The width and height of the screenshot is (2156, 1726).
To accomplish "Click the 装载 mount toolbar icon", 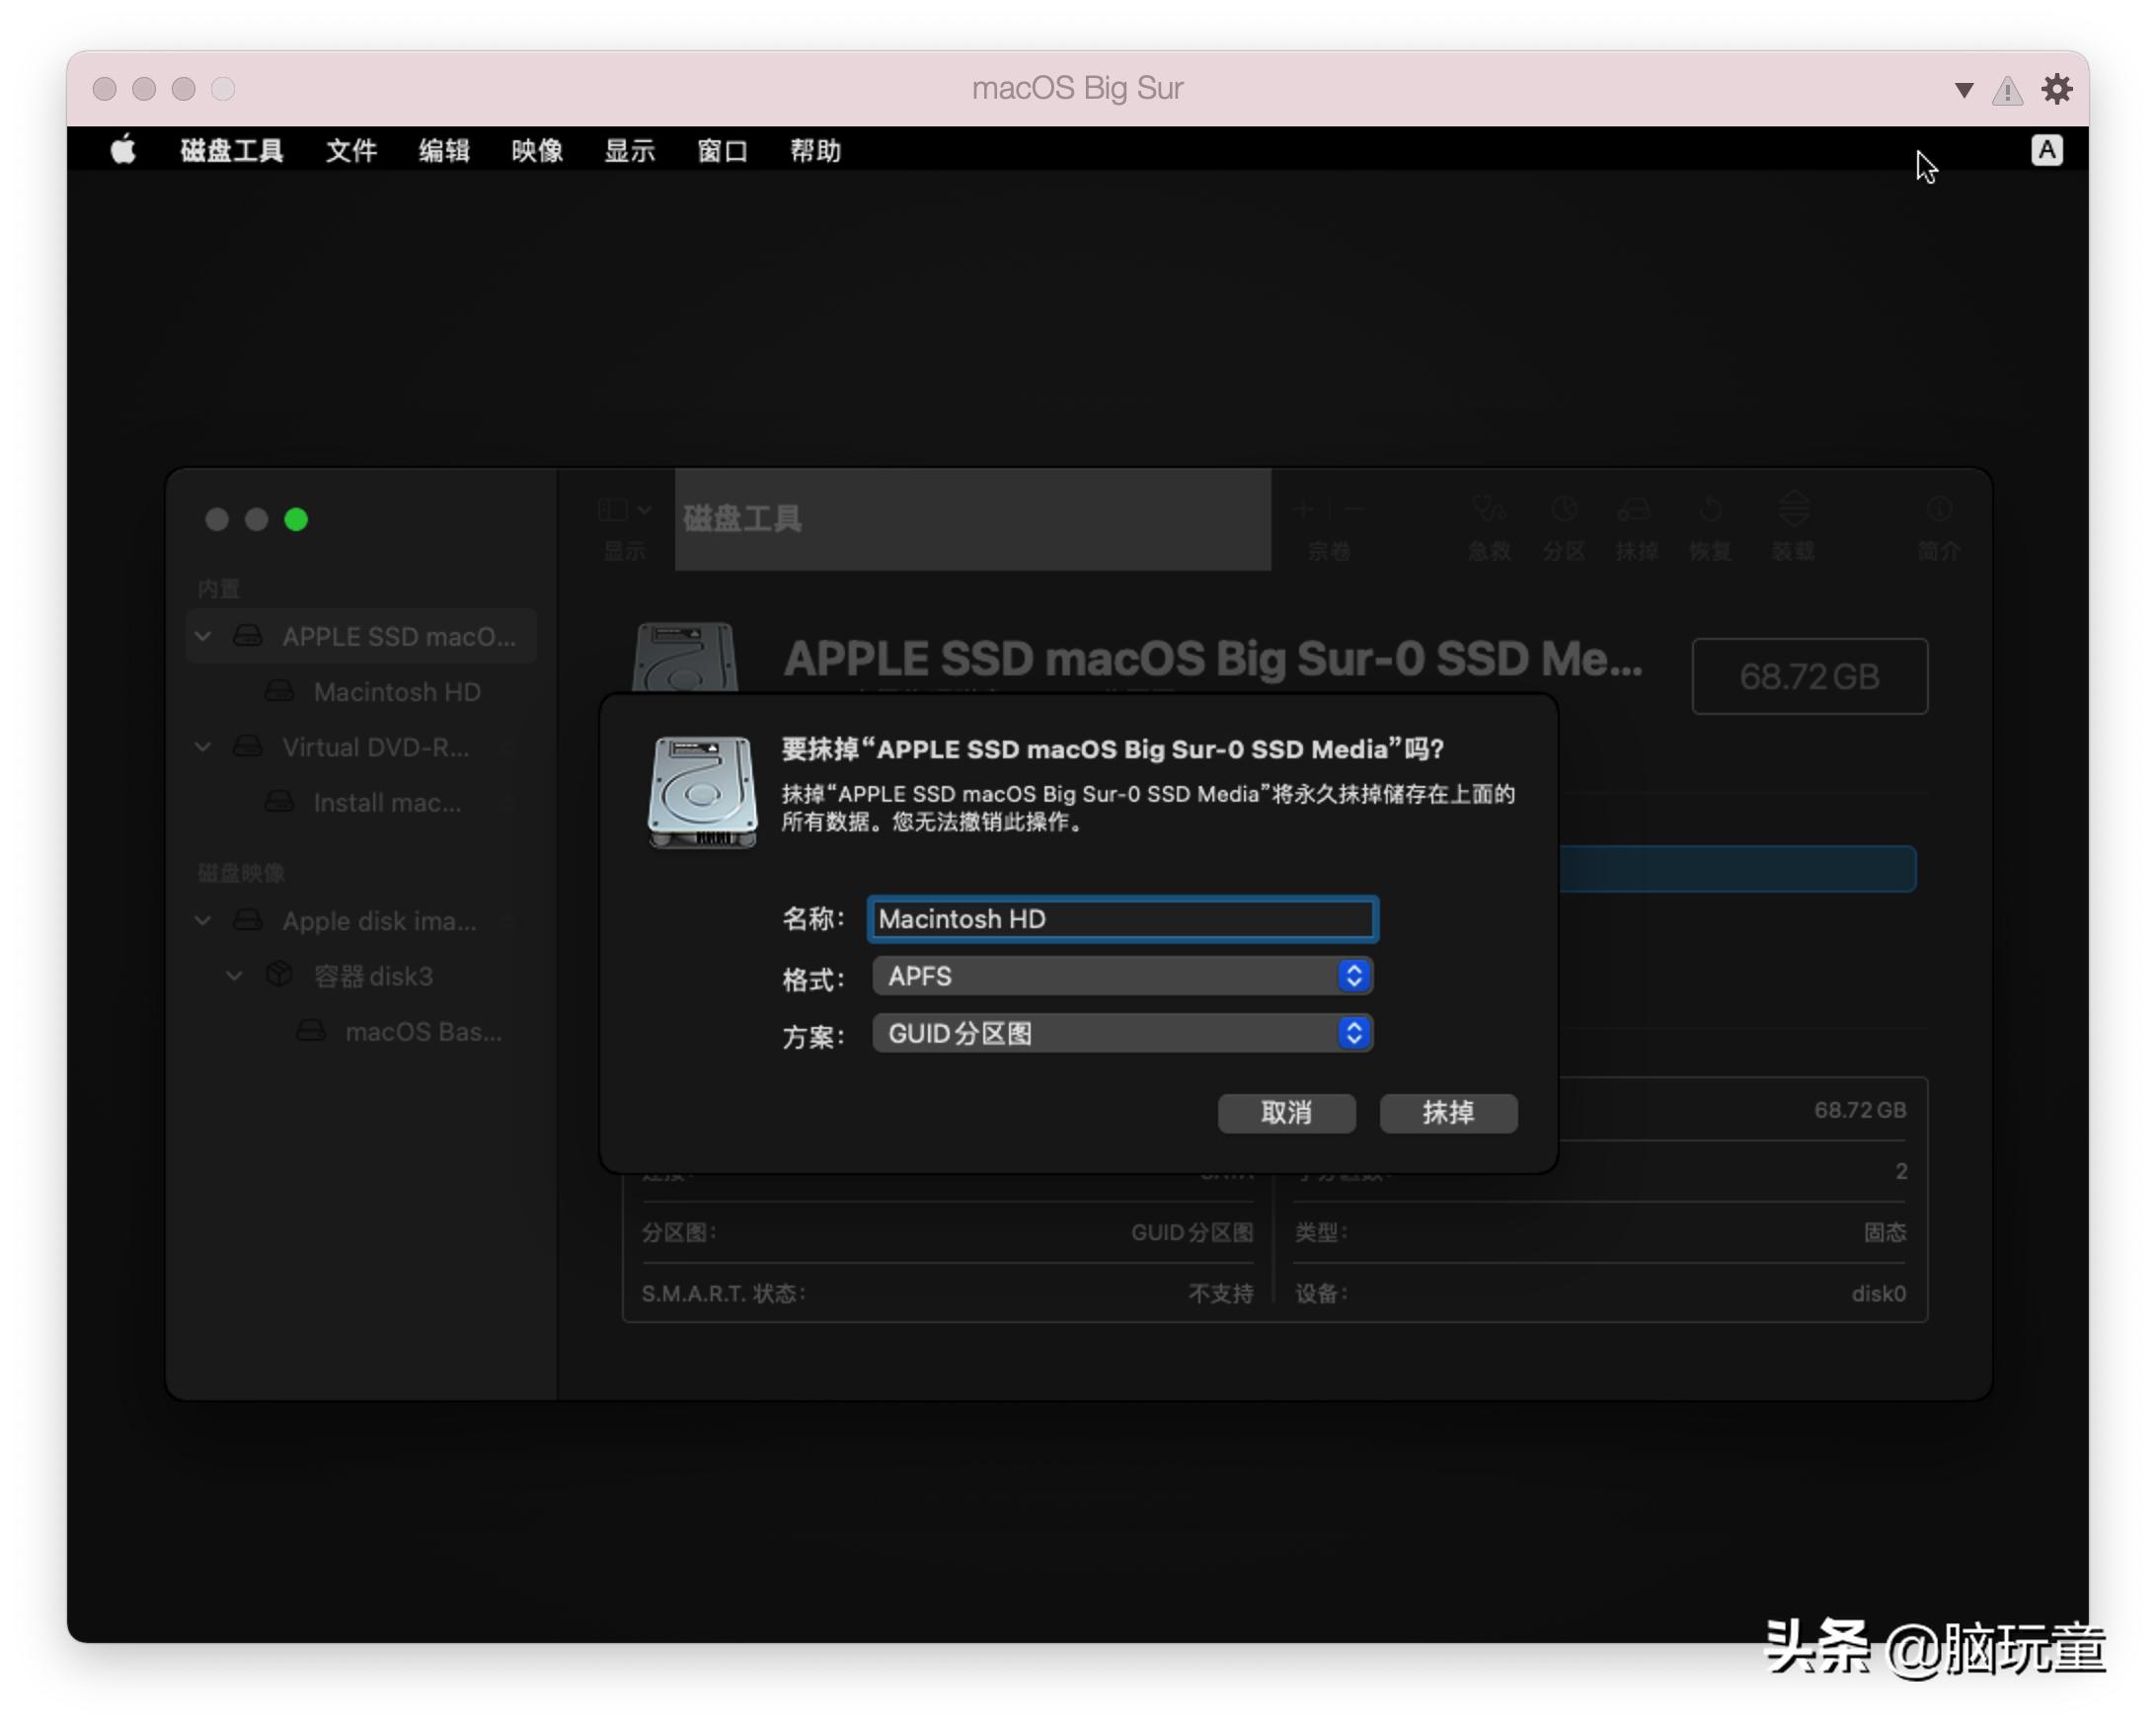I will coord(1793,511).
